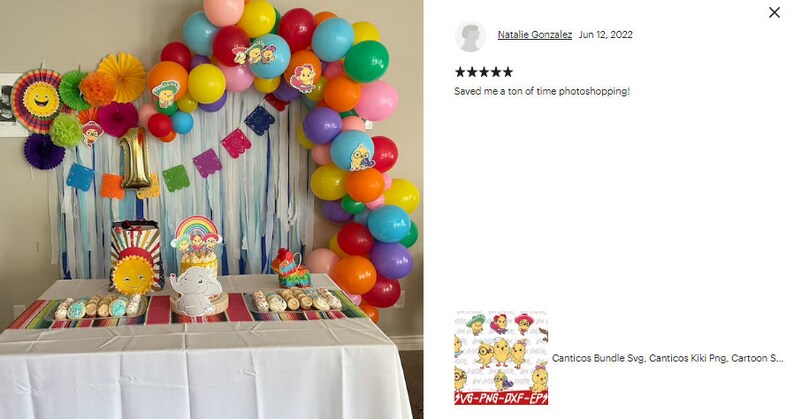Open the Canticos Bundle product thumbnail
The image size is (794, 419).
click(x=501, y=358)
